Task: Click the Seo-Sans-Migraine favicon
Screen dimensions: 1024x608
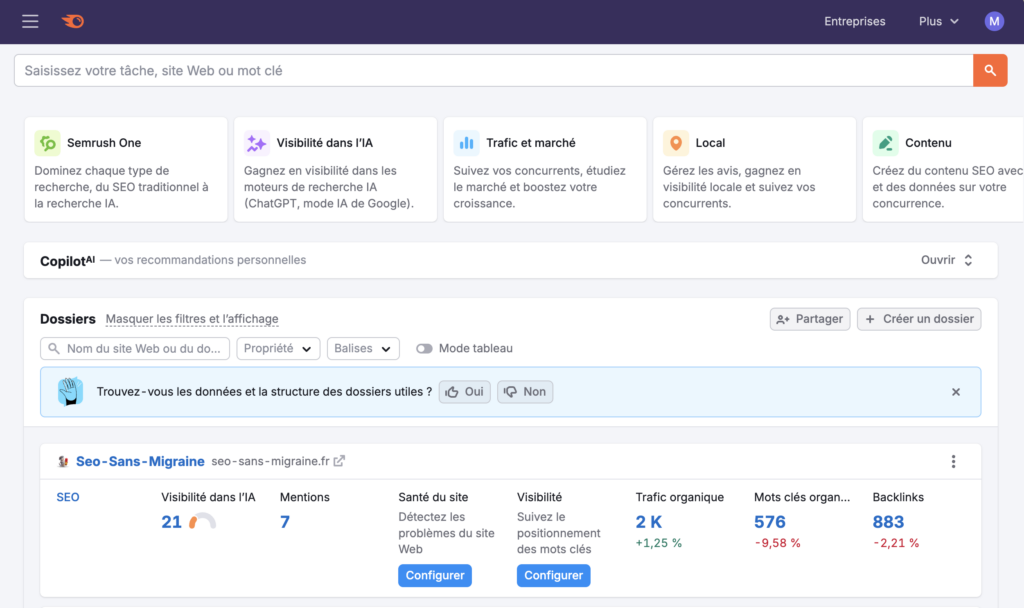Action: point(63,462)
